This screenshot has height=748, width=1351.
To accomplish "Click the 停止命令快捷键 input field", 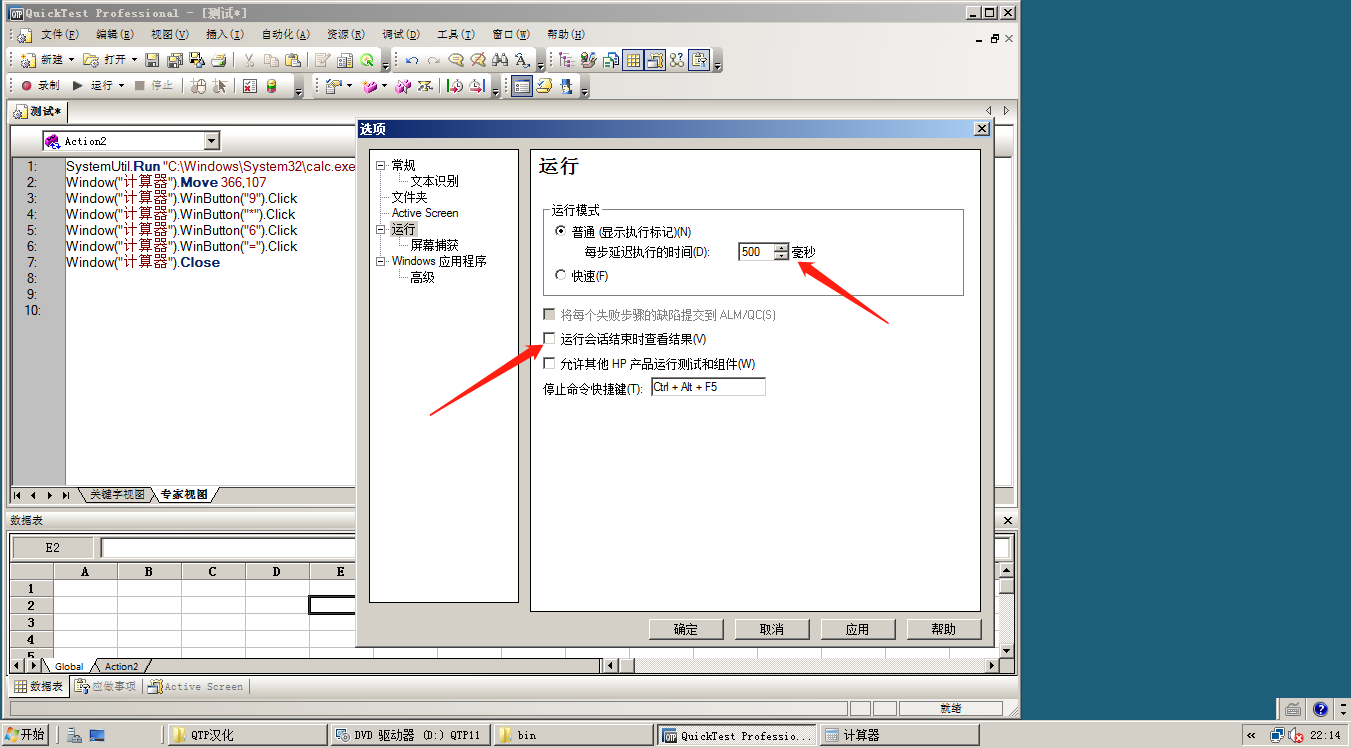I will pos(708,386).
